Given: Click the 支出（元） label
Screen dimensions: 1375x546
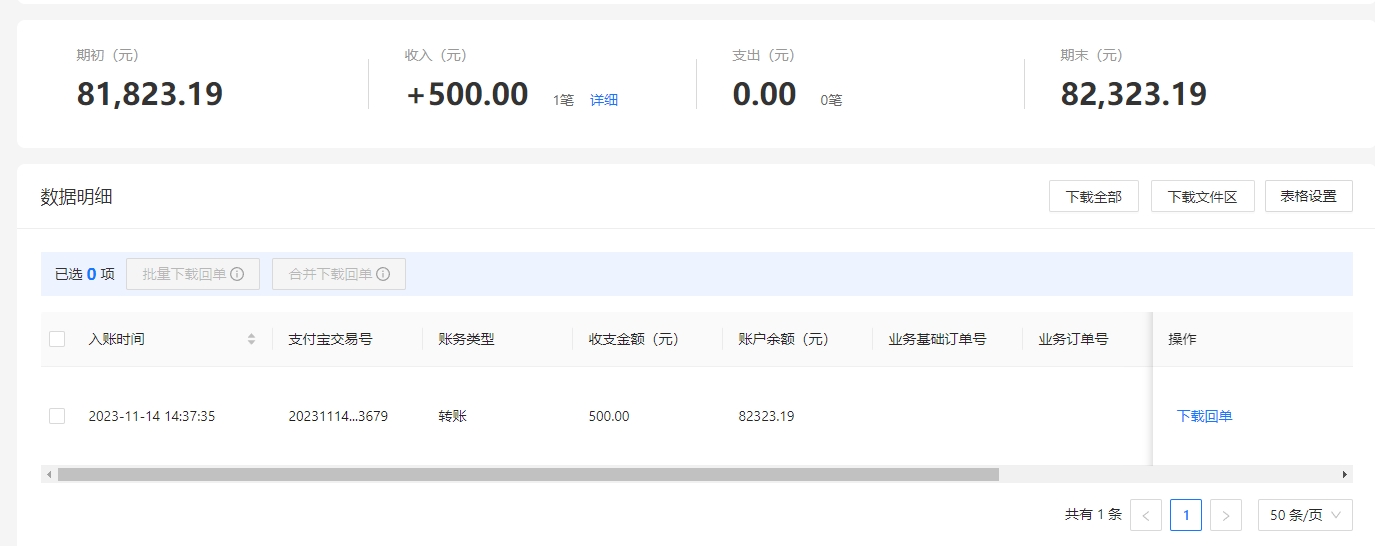Looking at the screenshot, I should (x=763, y=56).
